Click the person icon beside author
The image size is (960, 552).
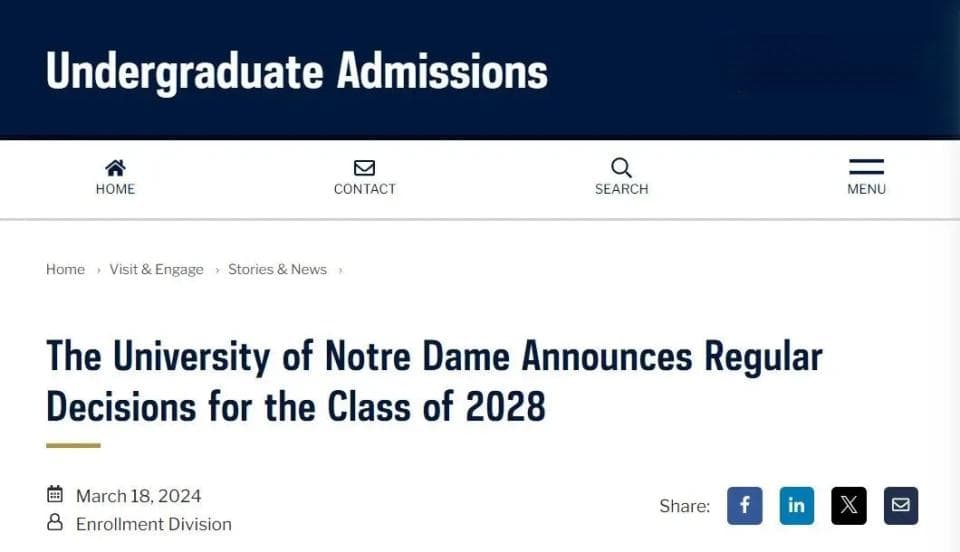[x=55, y=522]
